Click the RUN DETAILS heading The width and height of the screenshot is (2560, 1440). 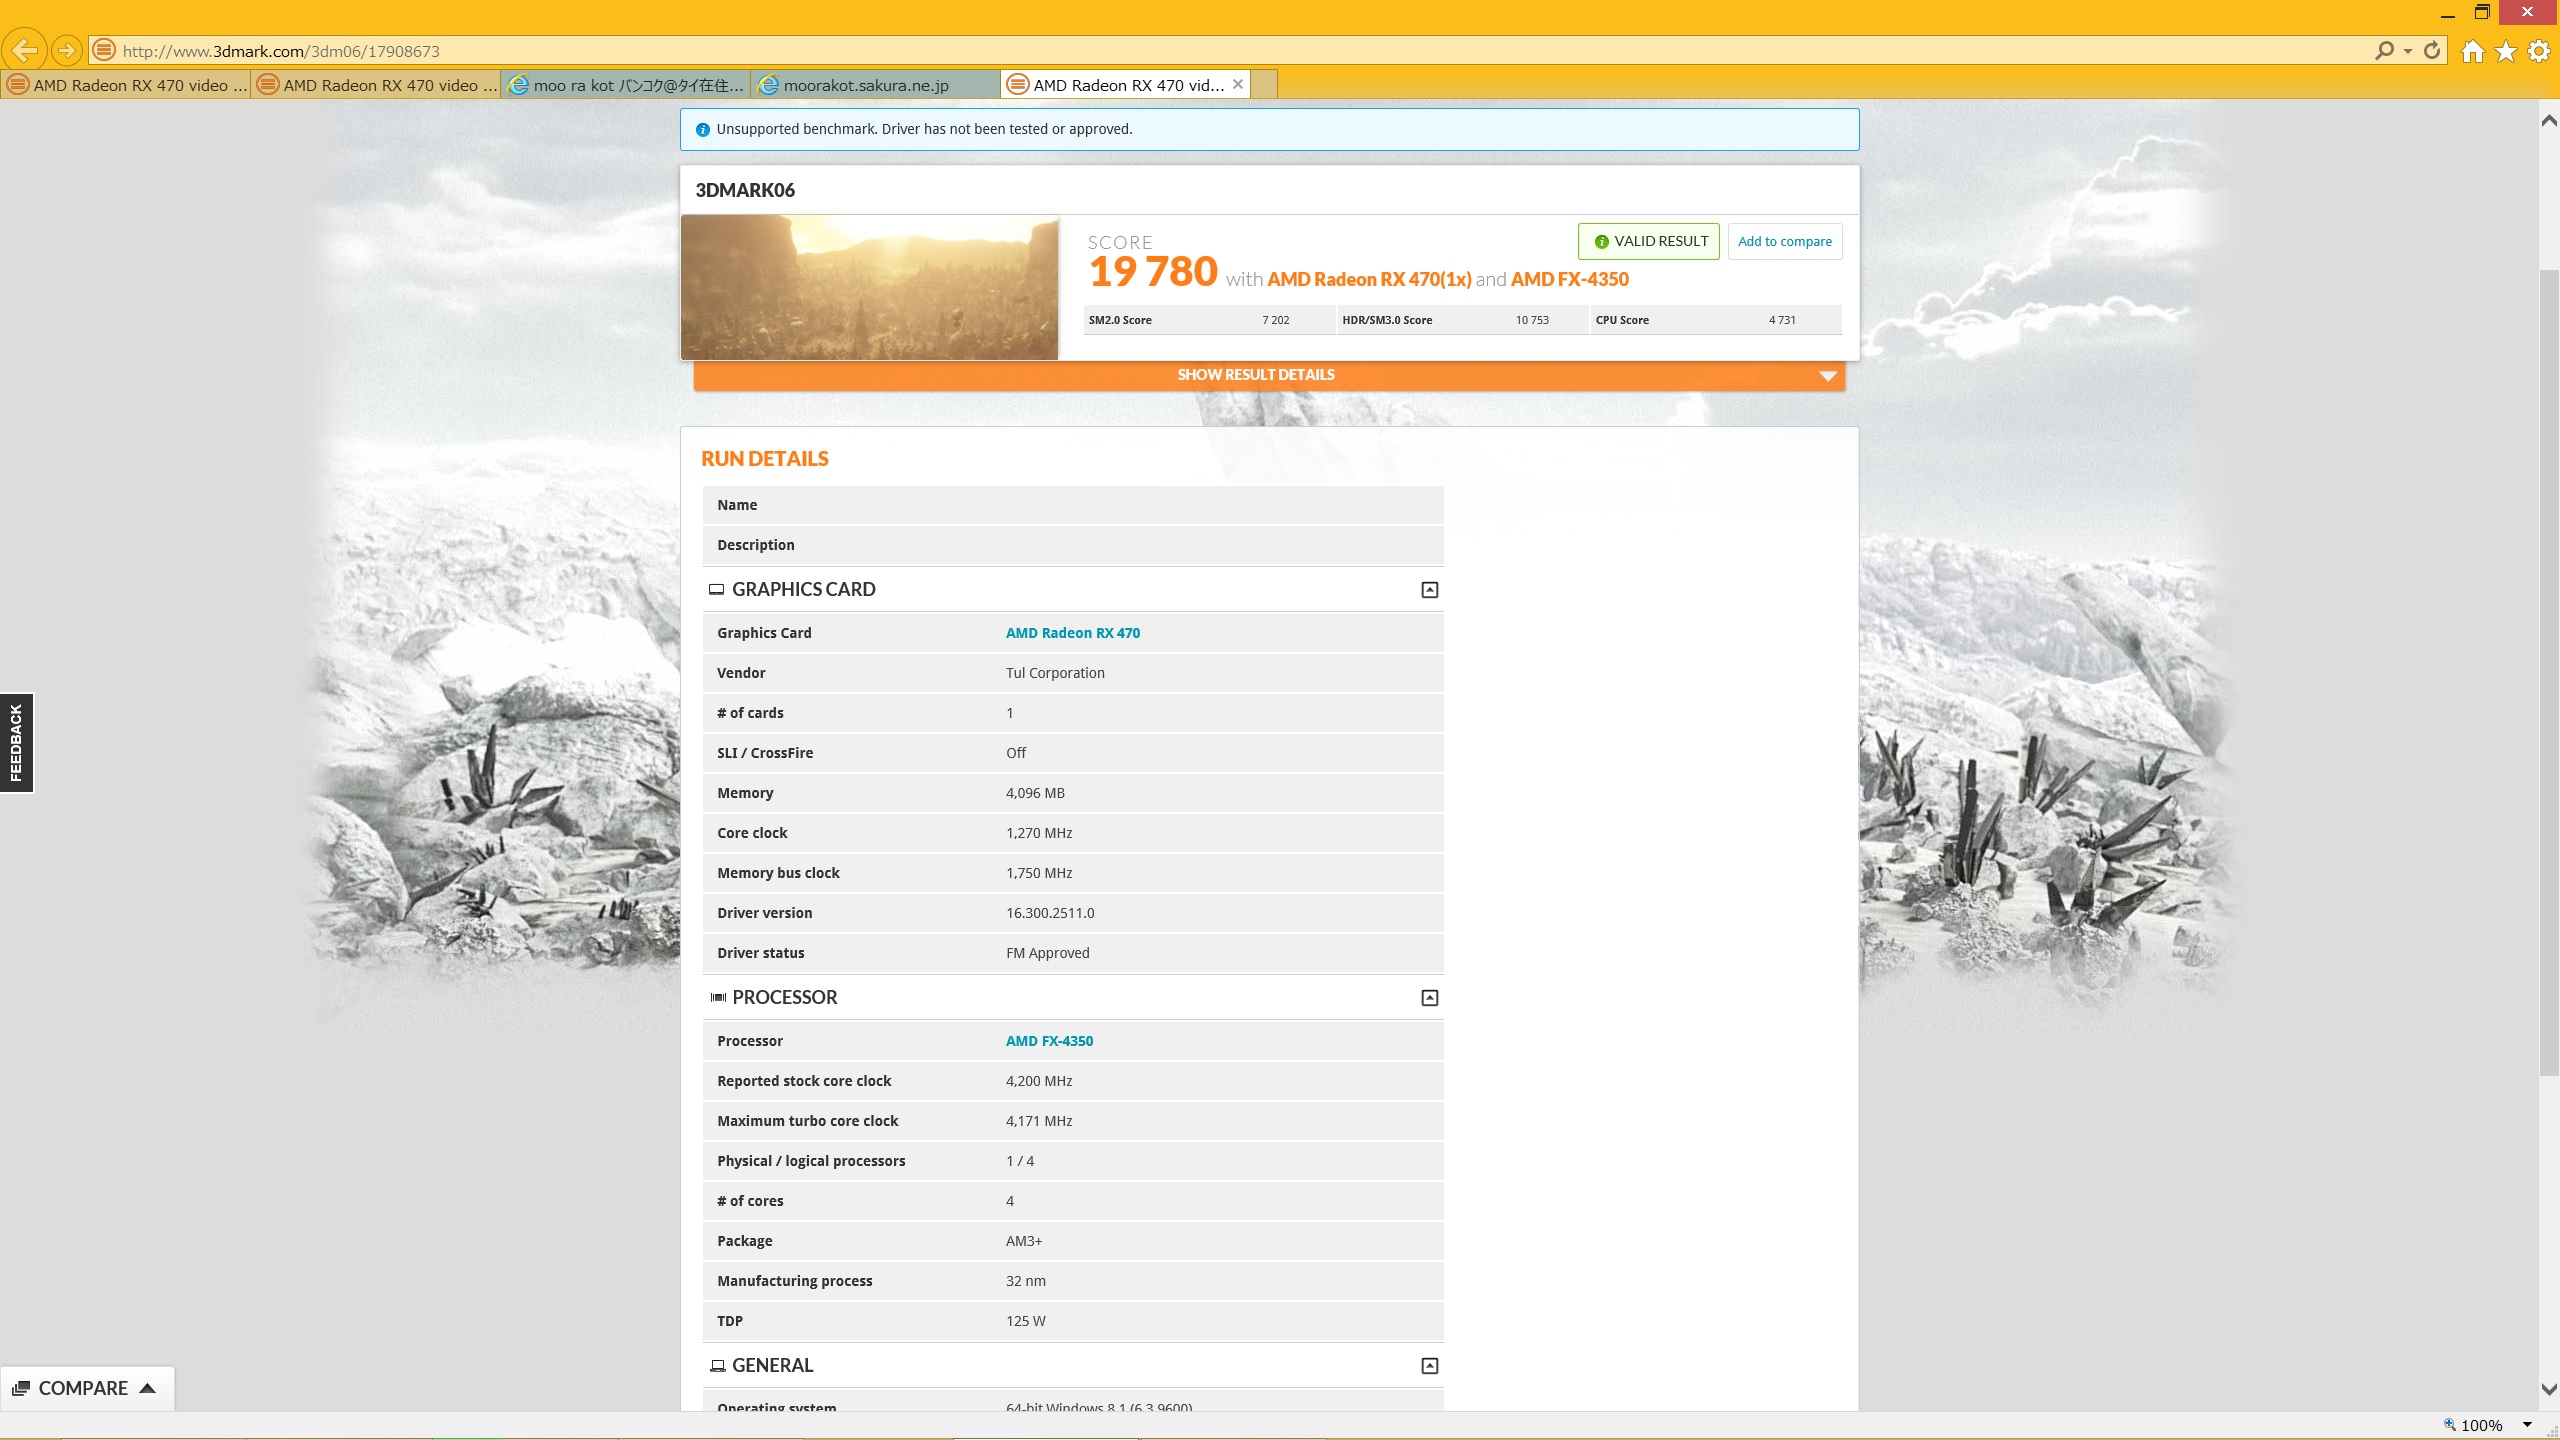pos(765,459)
